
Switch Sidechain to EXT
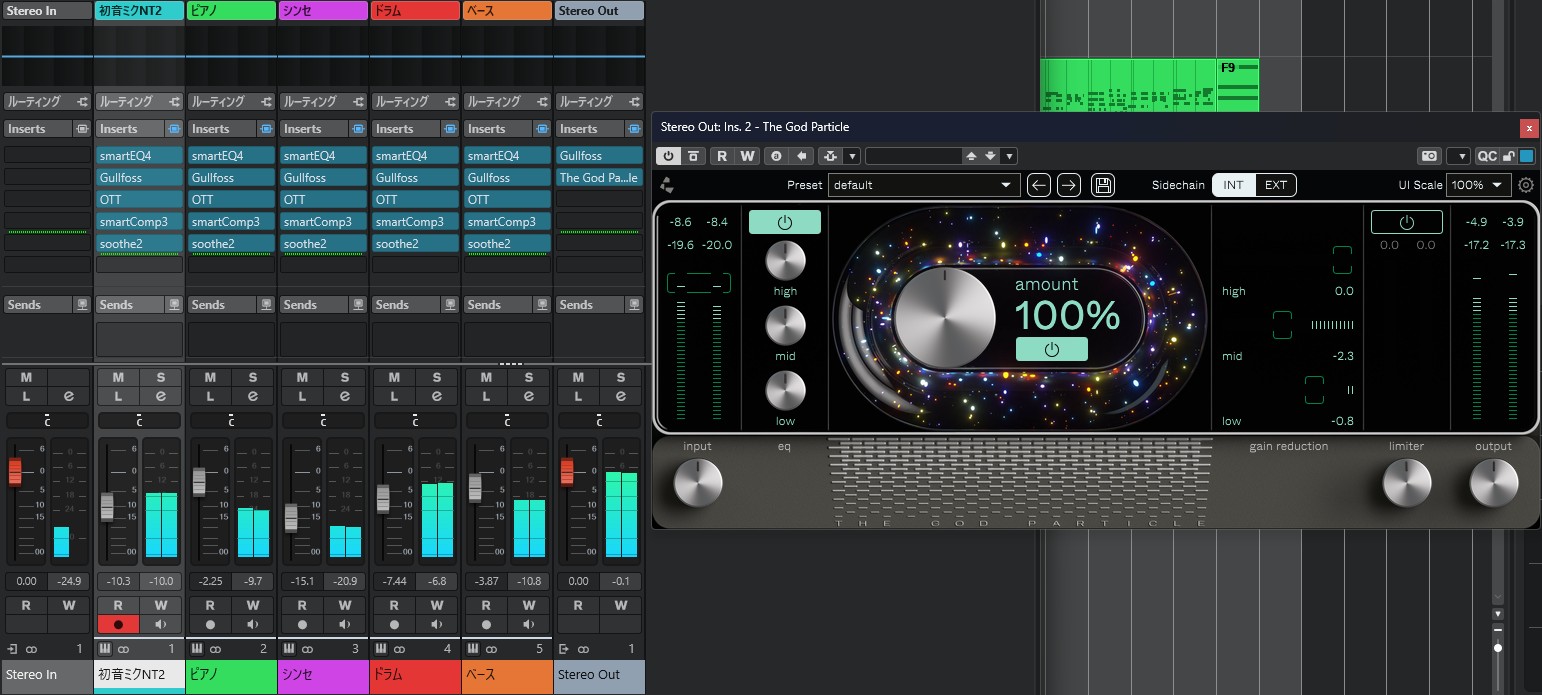click(1276, 185)
